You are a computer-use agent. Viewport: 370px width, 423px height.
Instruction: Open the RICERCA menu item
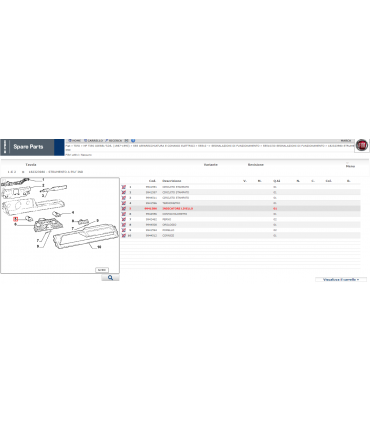(114, 141)
